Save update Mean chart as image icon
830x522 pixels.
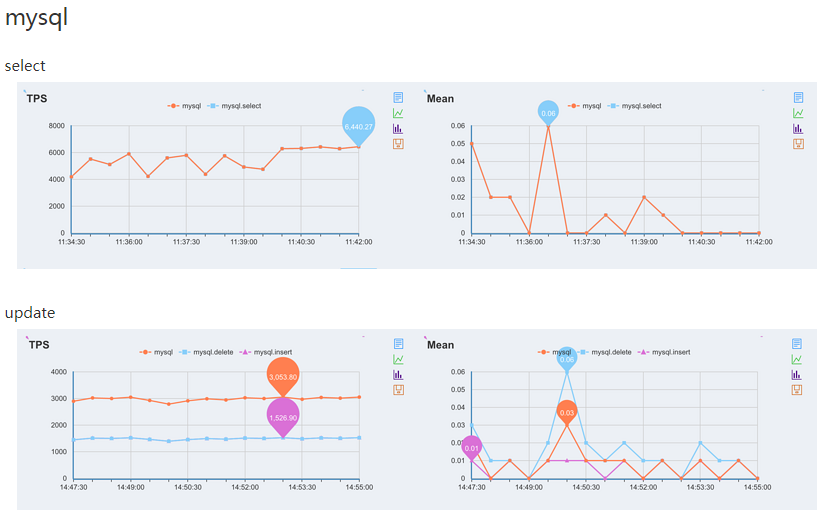pyautogui.click(x=797, y=390)
